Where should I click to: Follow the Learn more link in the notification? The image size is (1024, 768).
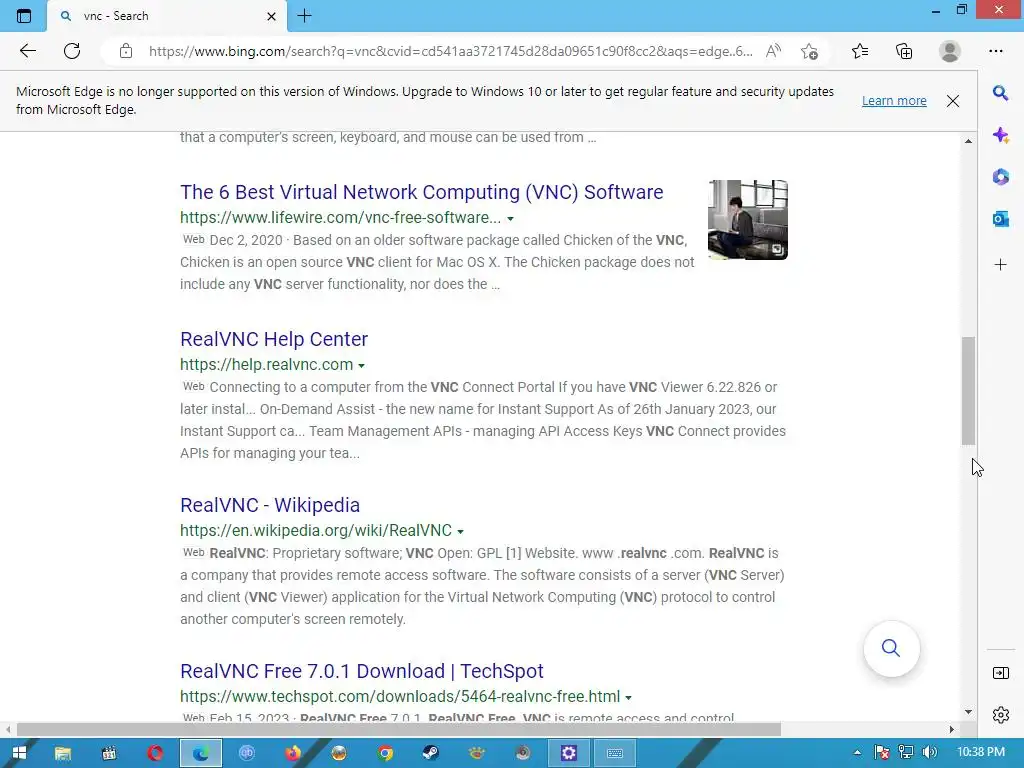pos(894,101)
